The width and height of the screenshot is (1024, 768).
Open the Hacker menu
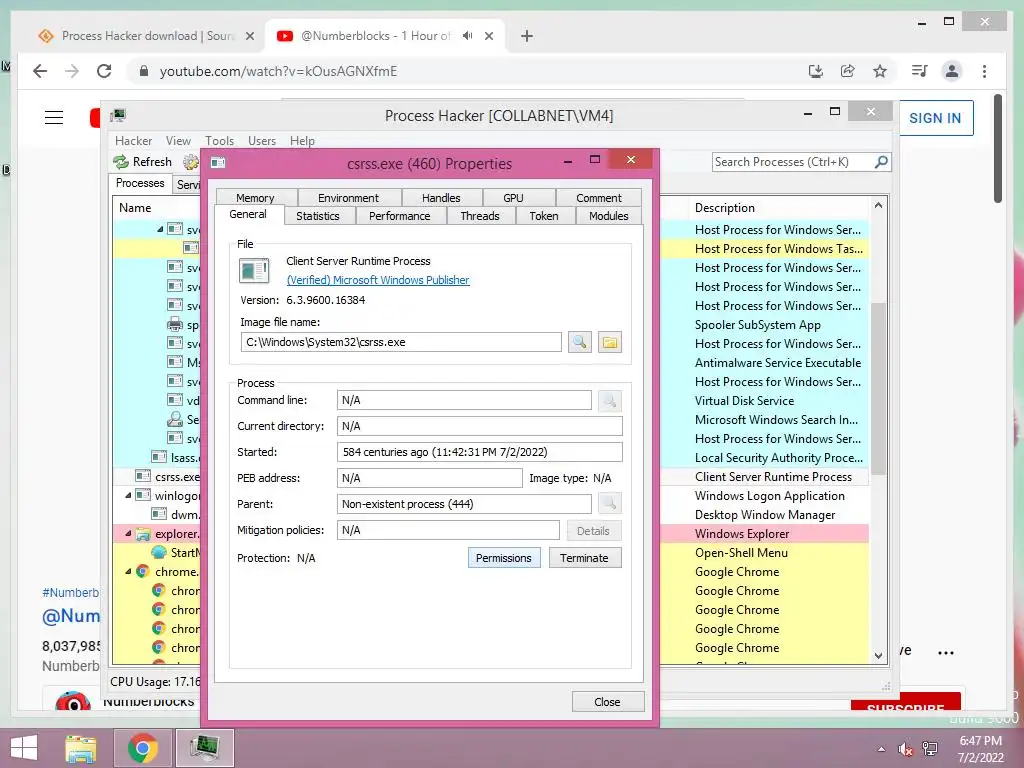(133, 141)
